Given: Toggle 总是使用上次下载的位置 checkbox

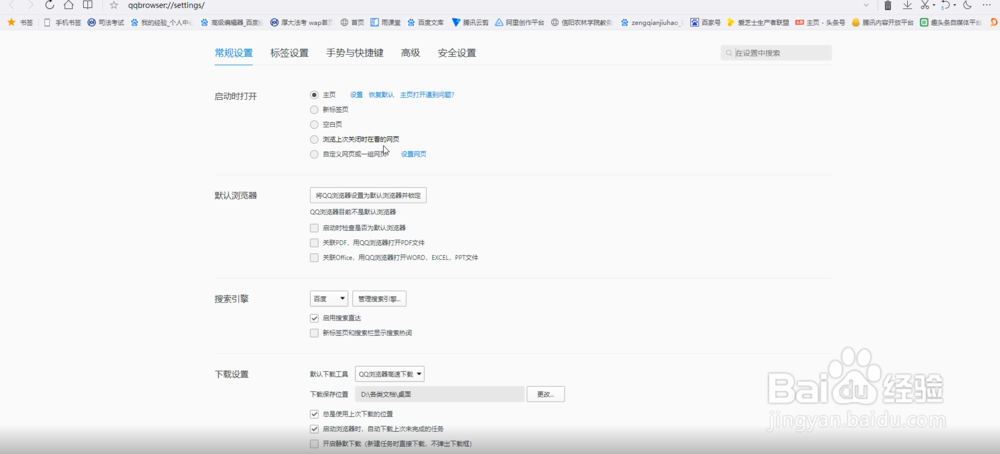Looking at the screenshot, I should tap(314, 414).
